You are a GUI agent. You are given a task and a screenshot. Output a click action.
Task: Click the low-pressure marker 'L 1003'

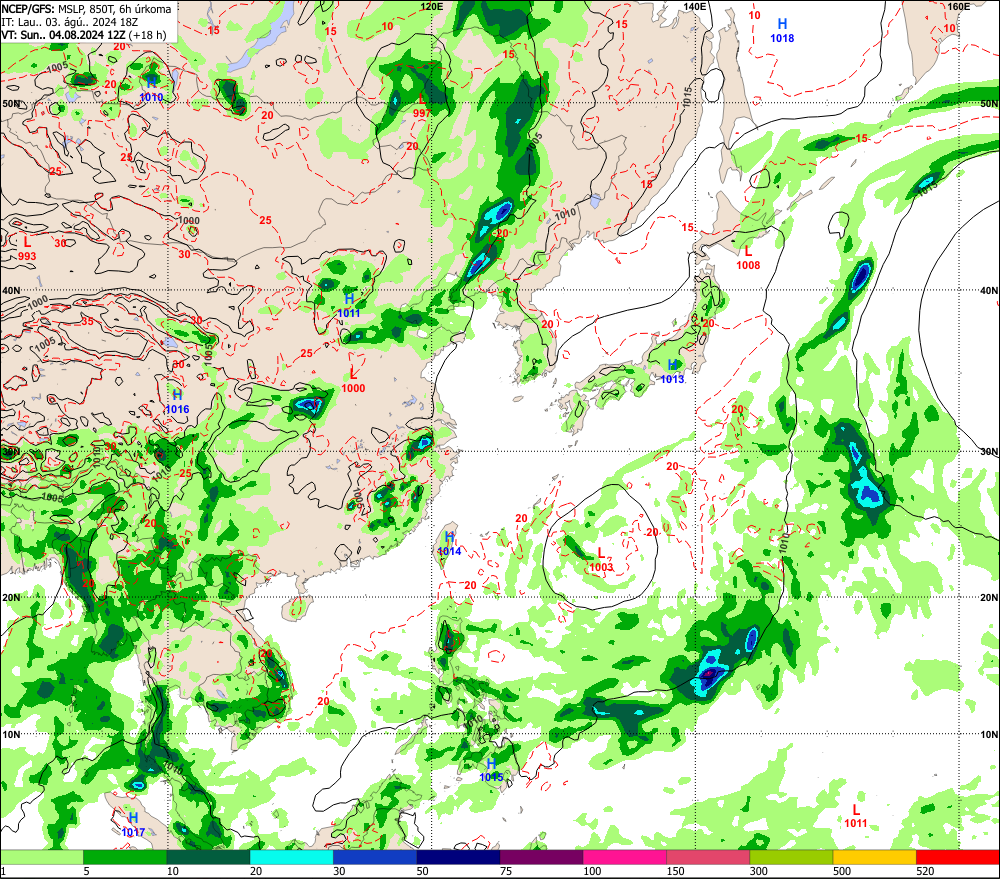pyautogui.click(x=601, y=559)
